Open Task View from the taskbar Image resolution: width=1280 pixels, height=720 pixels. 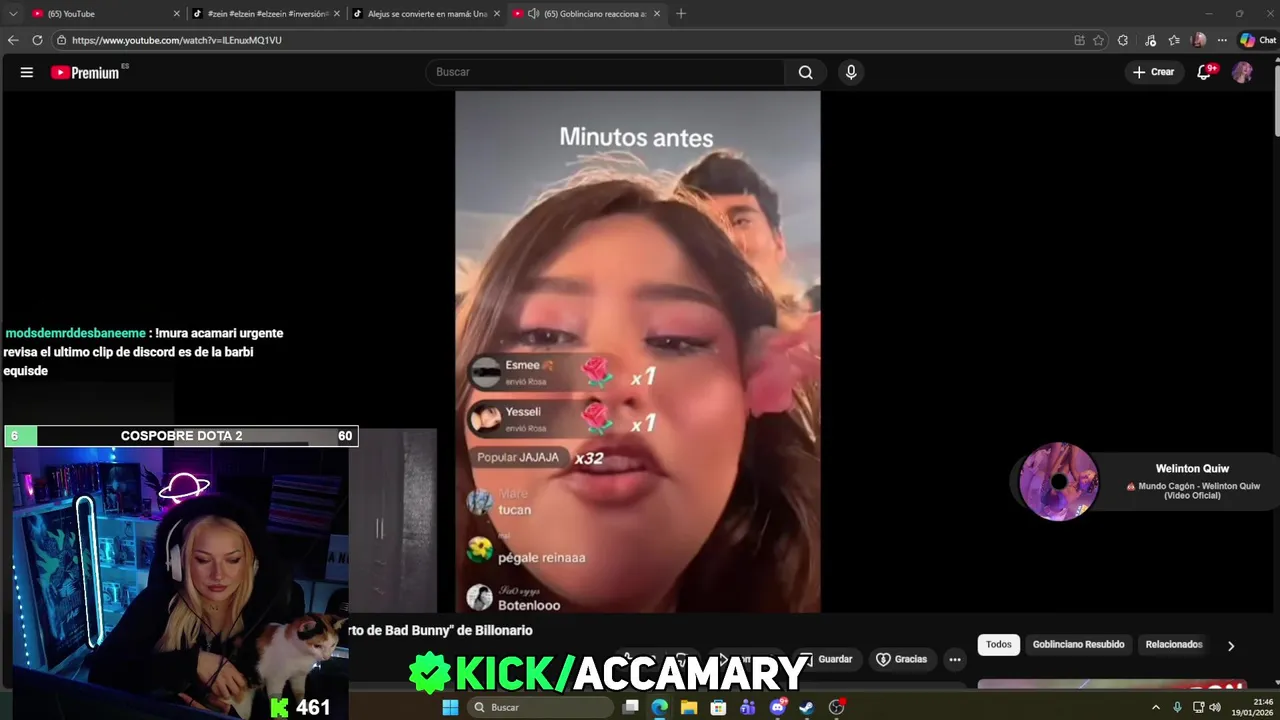[630, 707]
